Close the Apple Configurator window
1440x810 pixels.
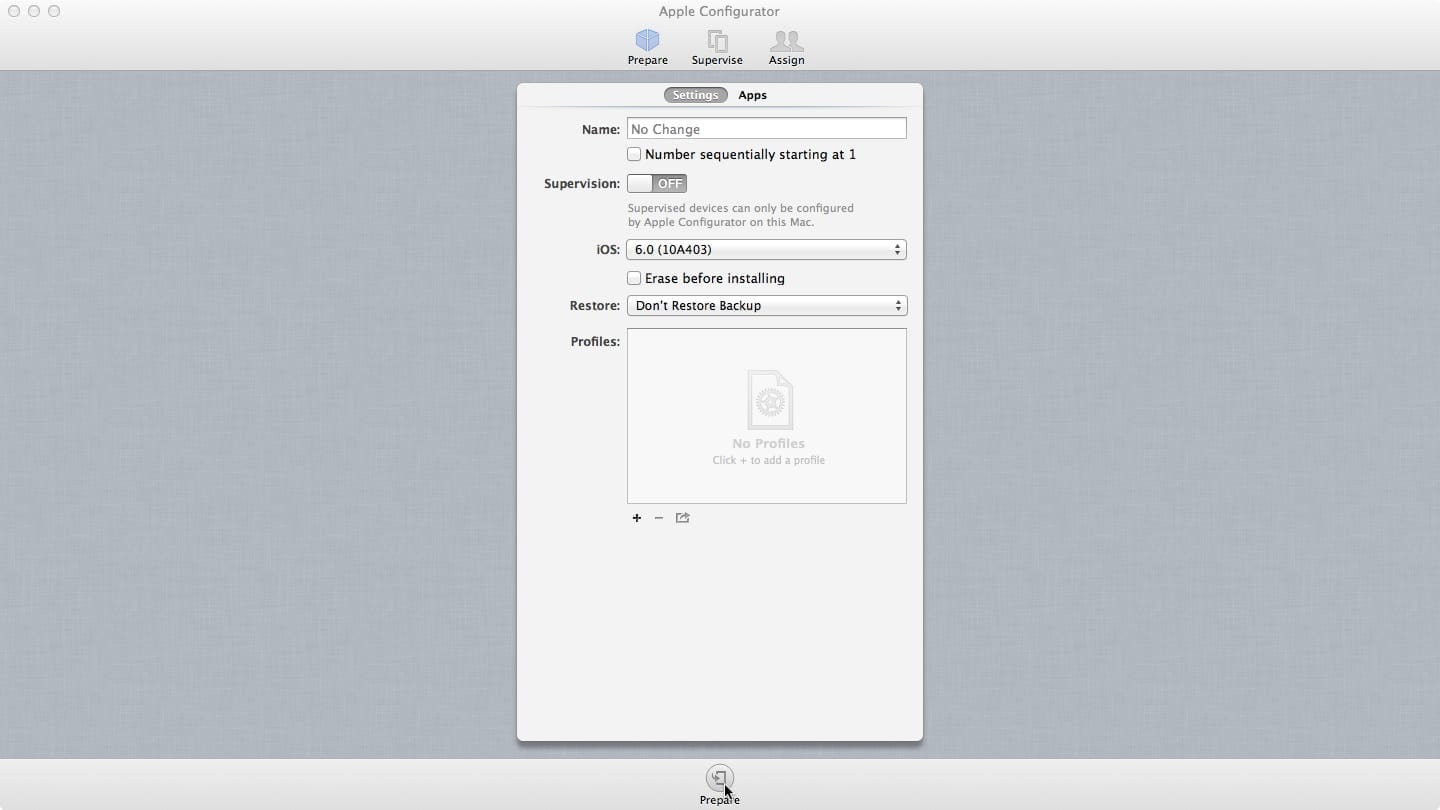14,11
